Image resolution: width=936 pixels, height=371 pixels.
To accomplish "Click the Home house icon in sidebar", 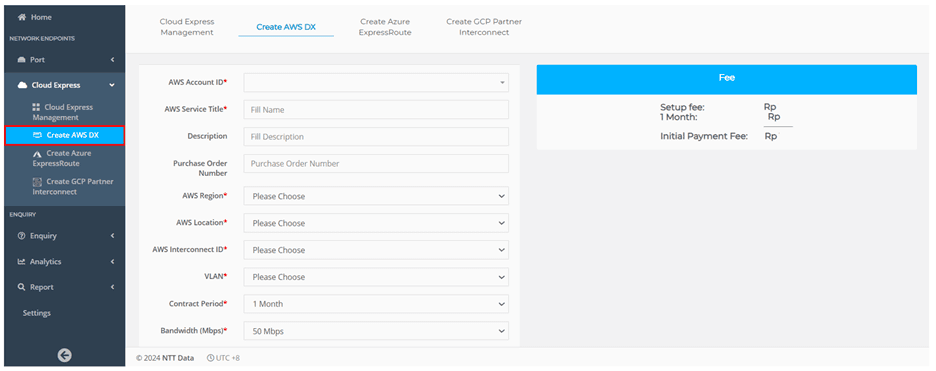I will click(22, 17).
